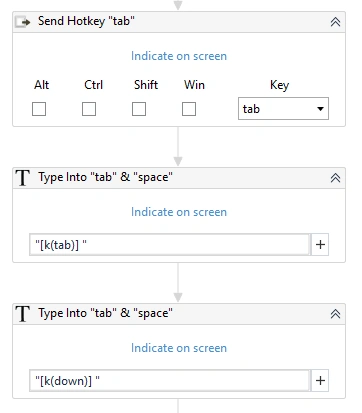Enable the Win modifier checkbox
The width and height of the screenshot is (362, 413).
(x=189, y=109)
